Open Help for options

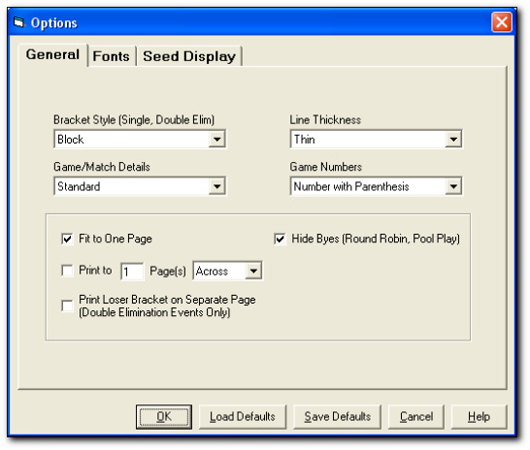pos(479,417)
